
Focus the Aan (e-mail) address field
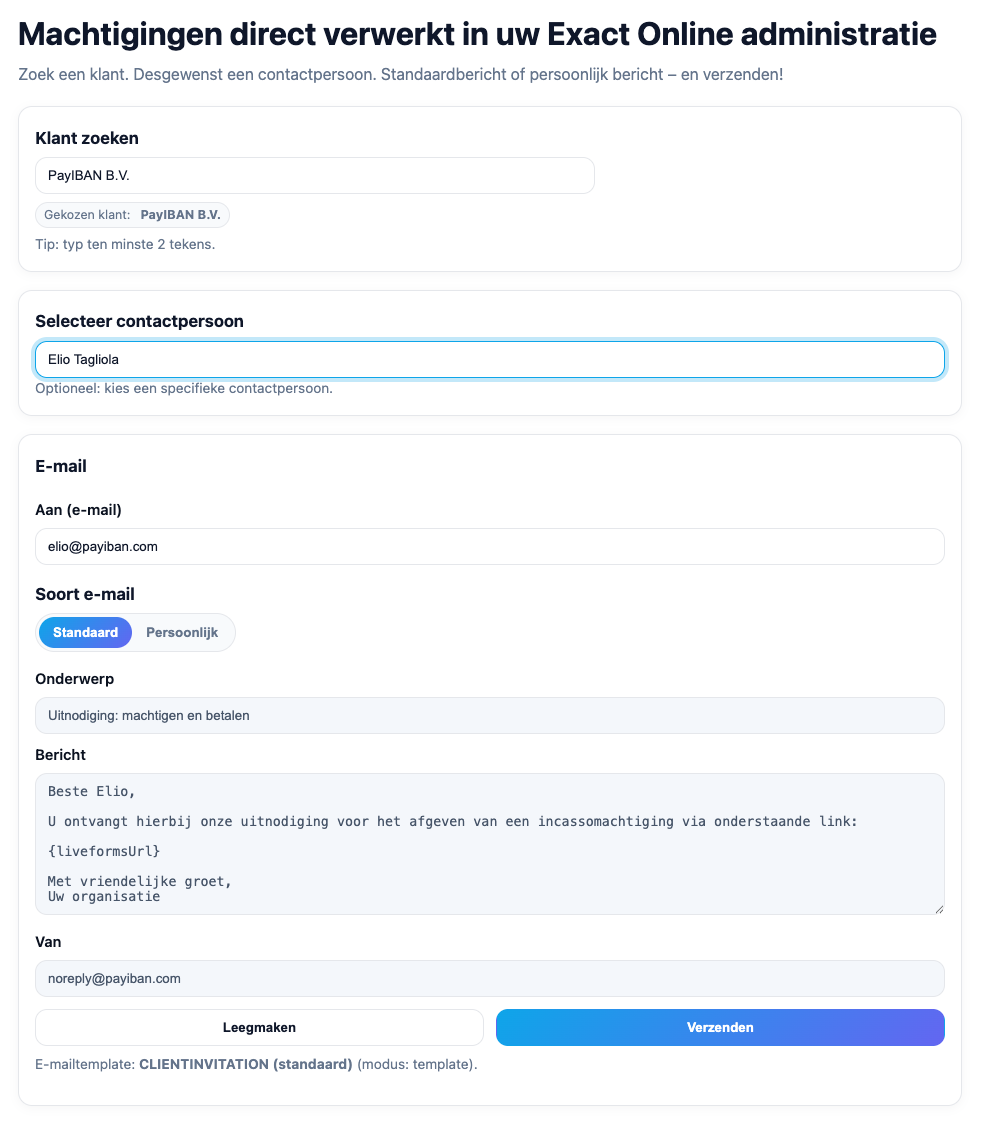(x=489, y=547)
